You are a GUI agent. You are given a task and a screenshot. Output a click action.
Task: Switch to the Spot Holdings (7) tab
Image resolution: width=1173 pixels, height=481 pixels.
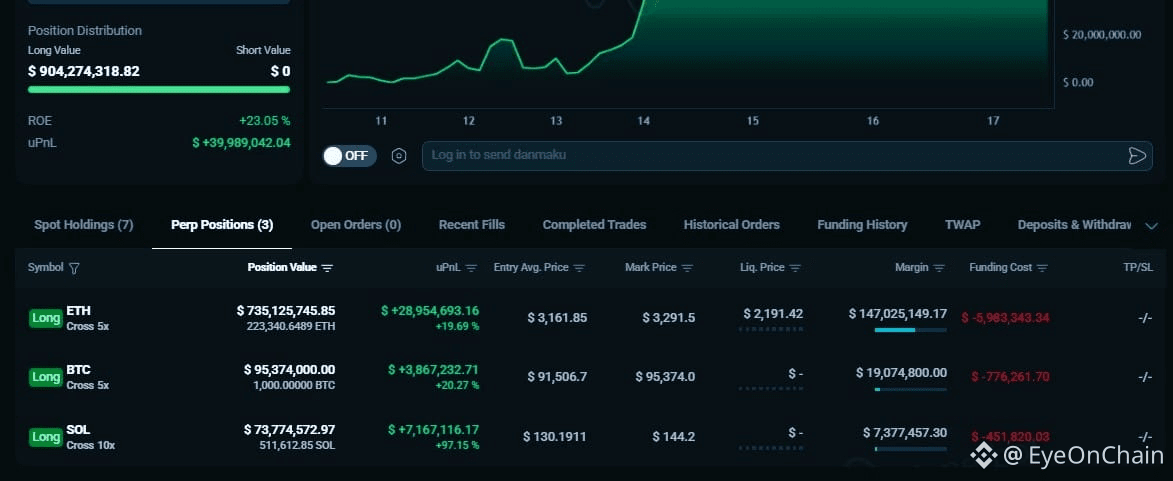pos(83,225)
